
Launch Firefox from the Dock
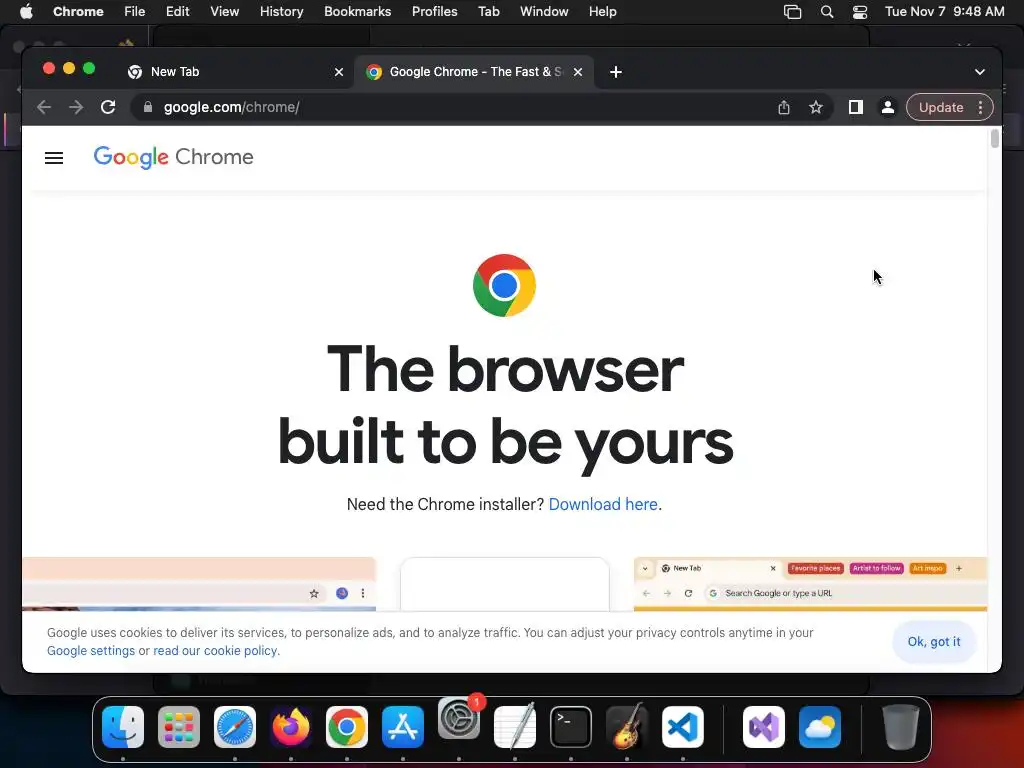291,727
